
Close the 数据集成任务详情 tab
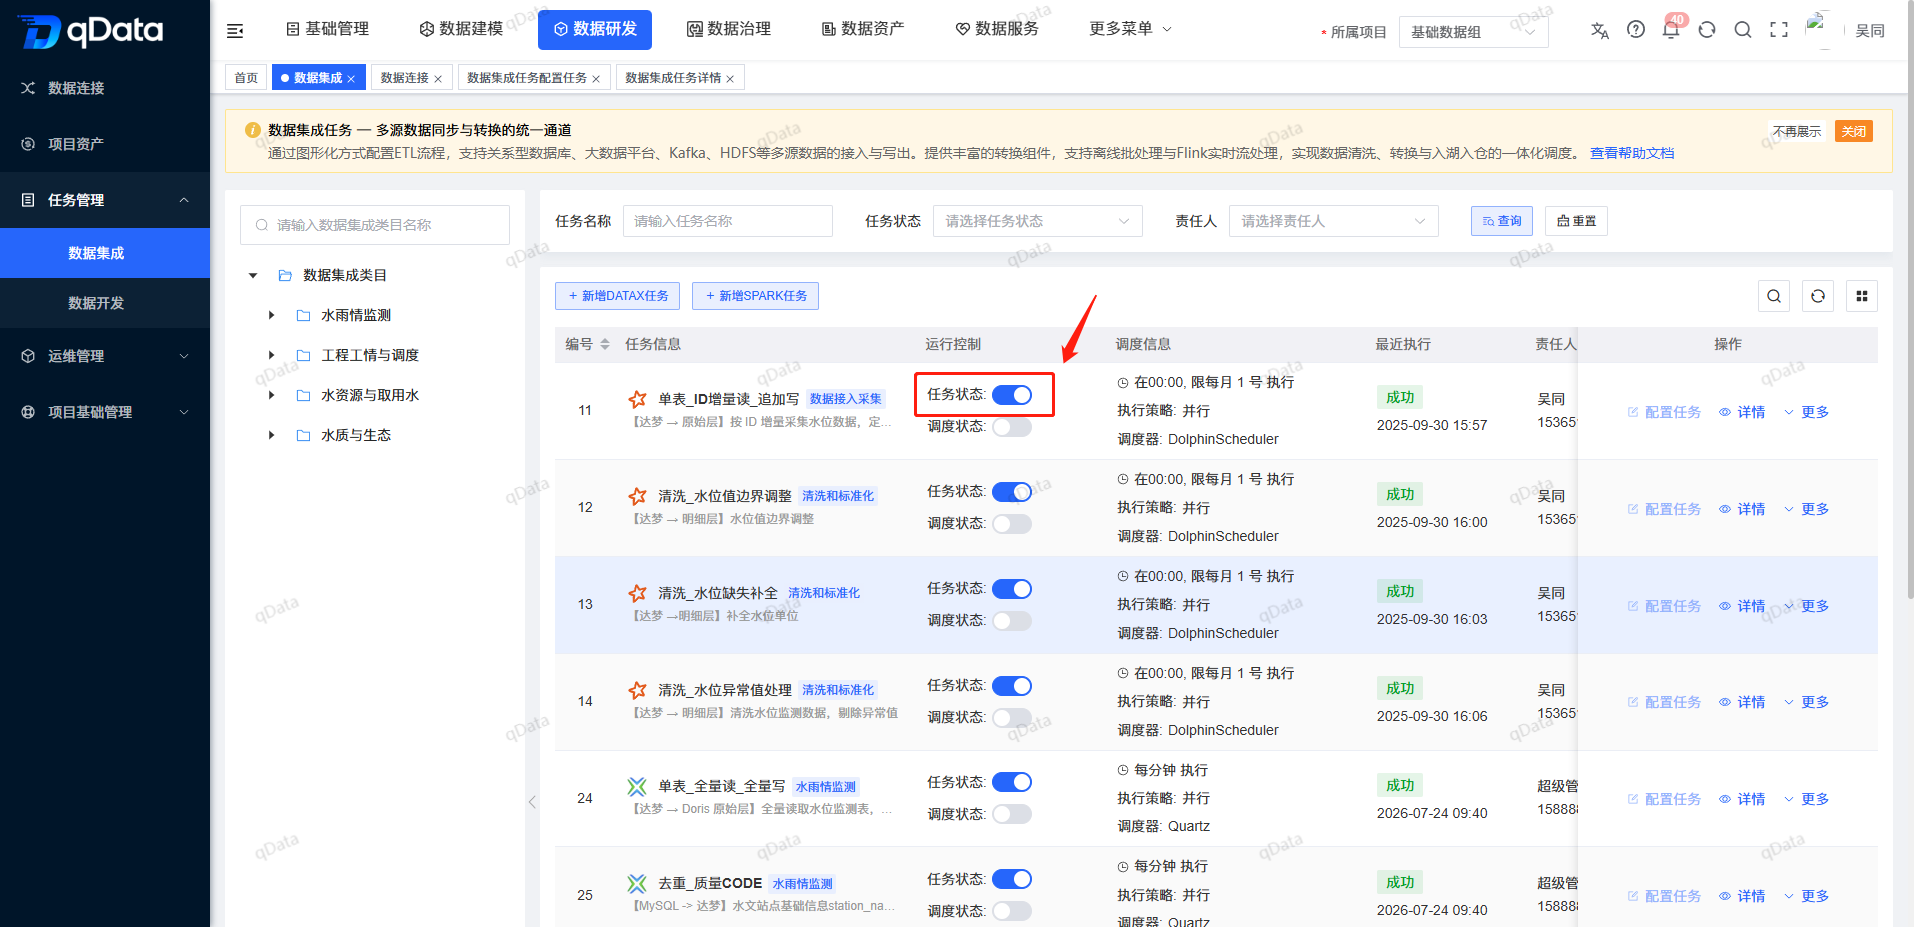pyautogui.click(x=730, y=79)
